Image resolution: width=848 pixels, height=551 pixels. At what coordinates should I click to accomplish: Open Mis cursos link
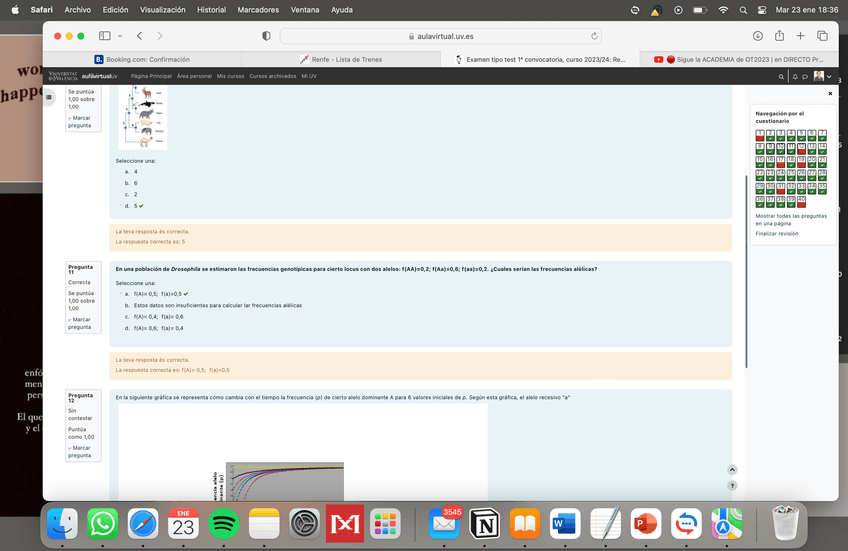230,76
